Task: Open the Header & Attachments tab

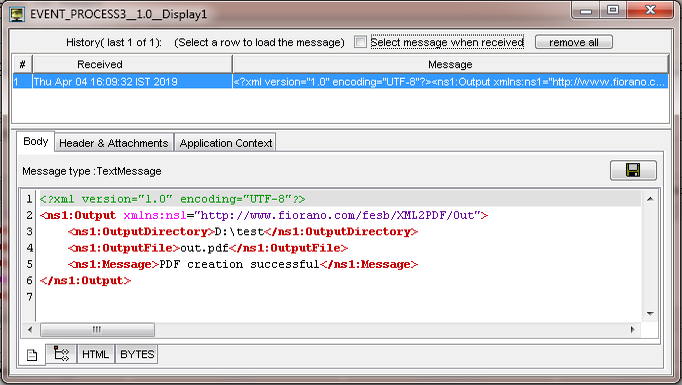Action: [114, 143]
